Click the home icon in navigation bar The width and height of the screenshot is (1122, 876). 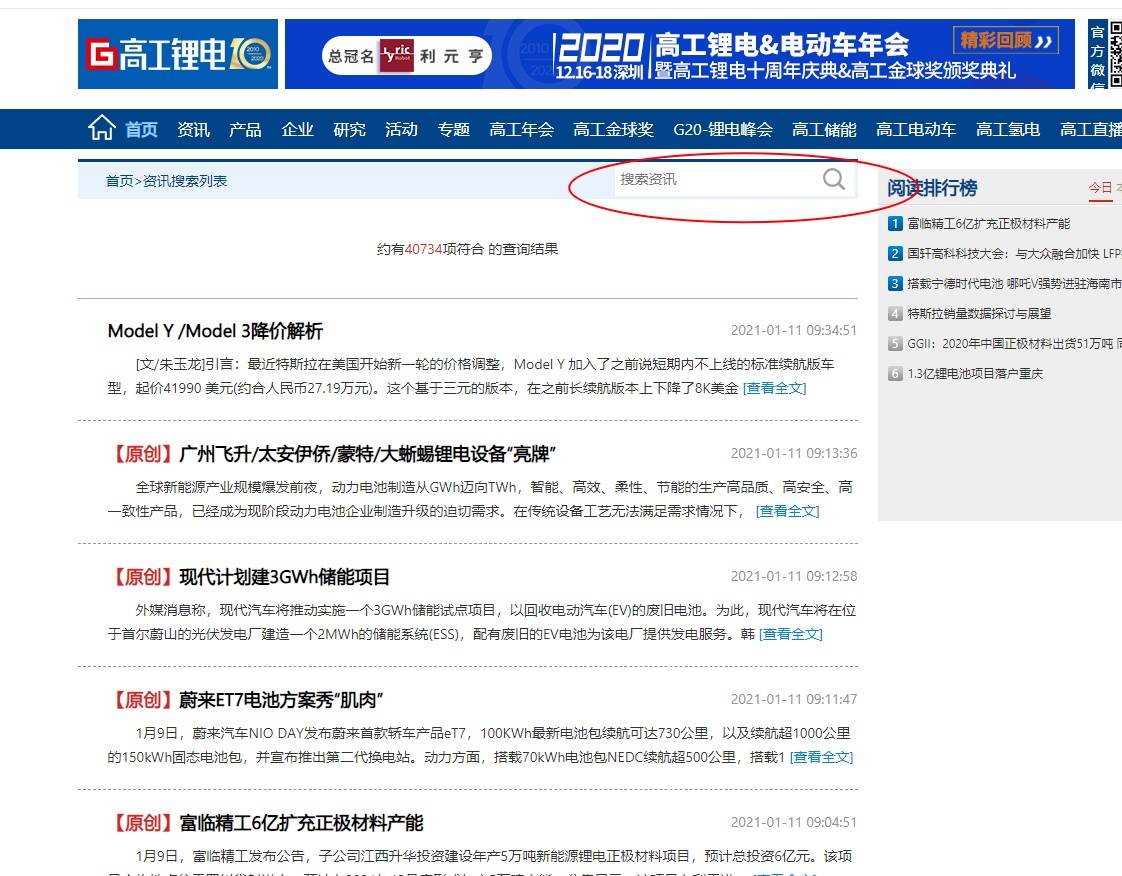click(102, 128)
